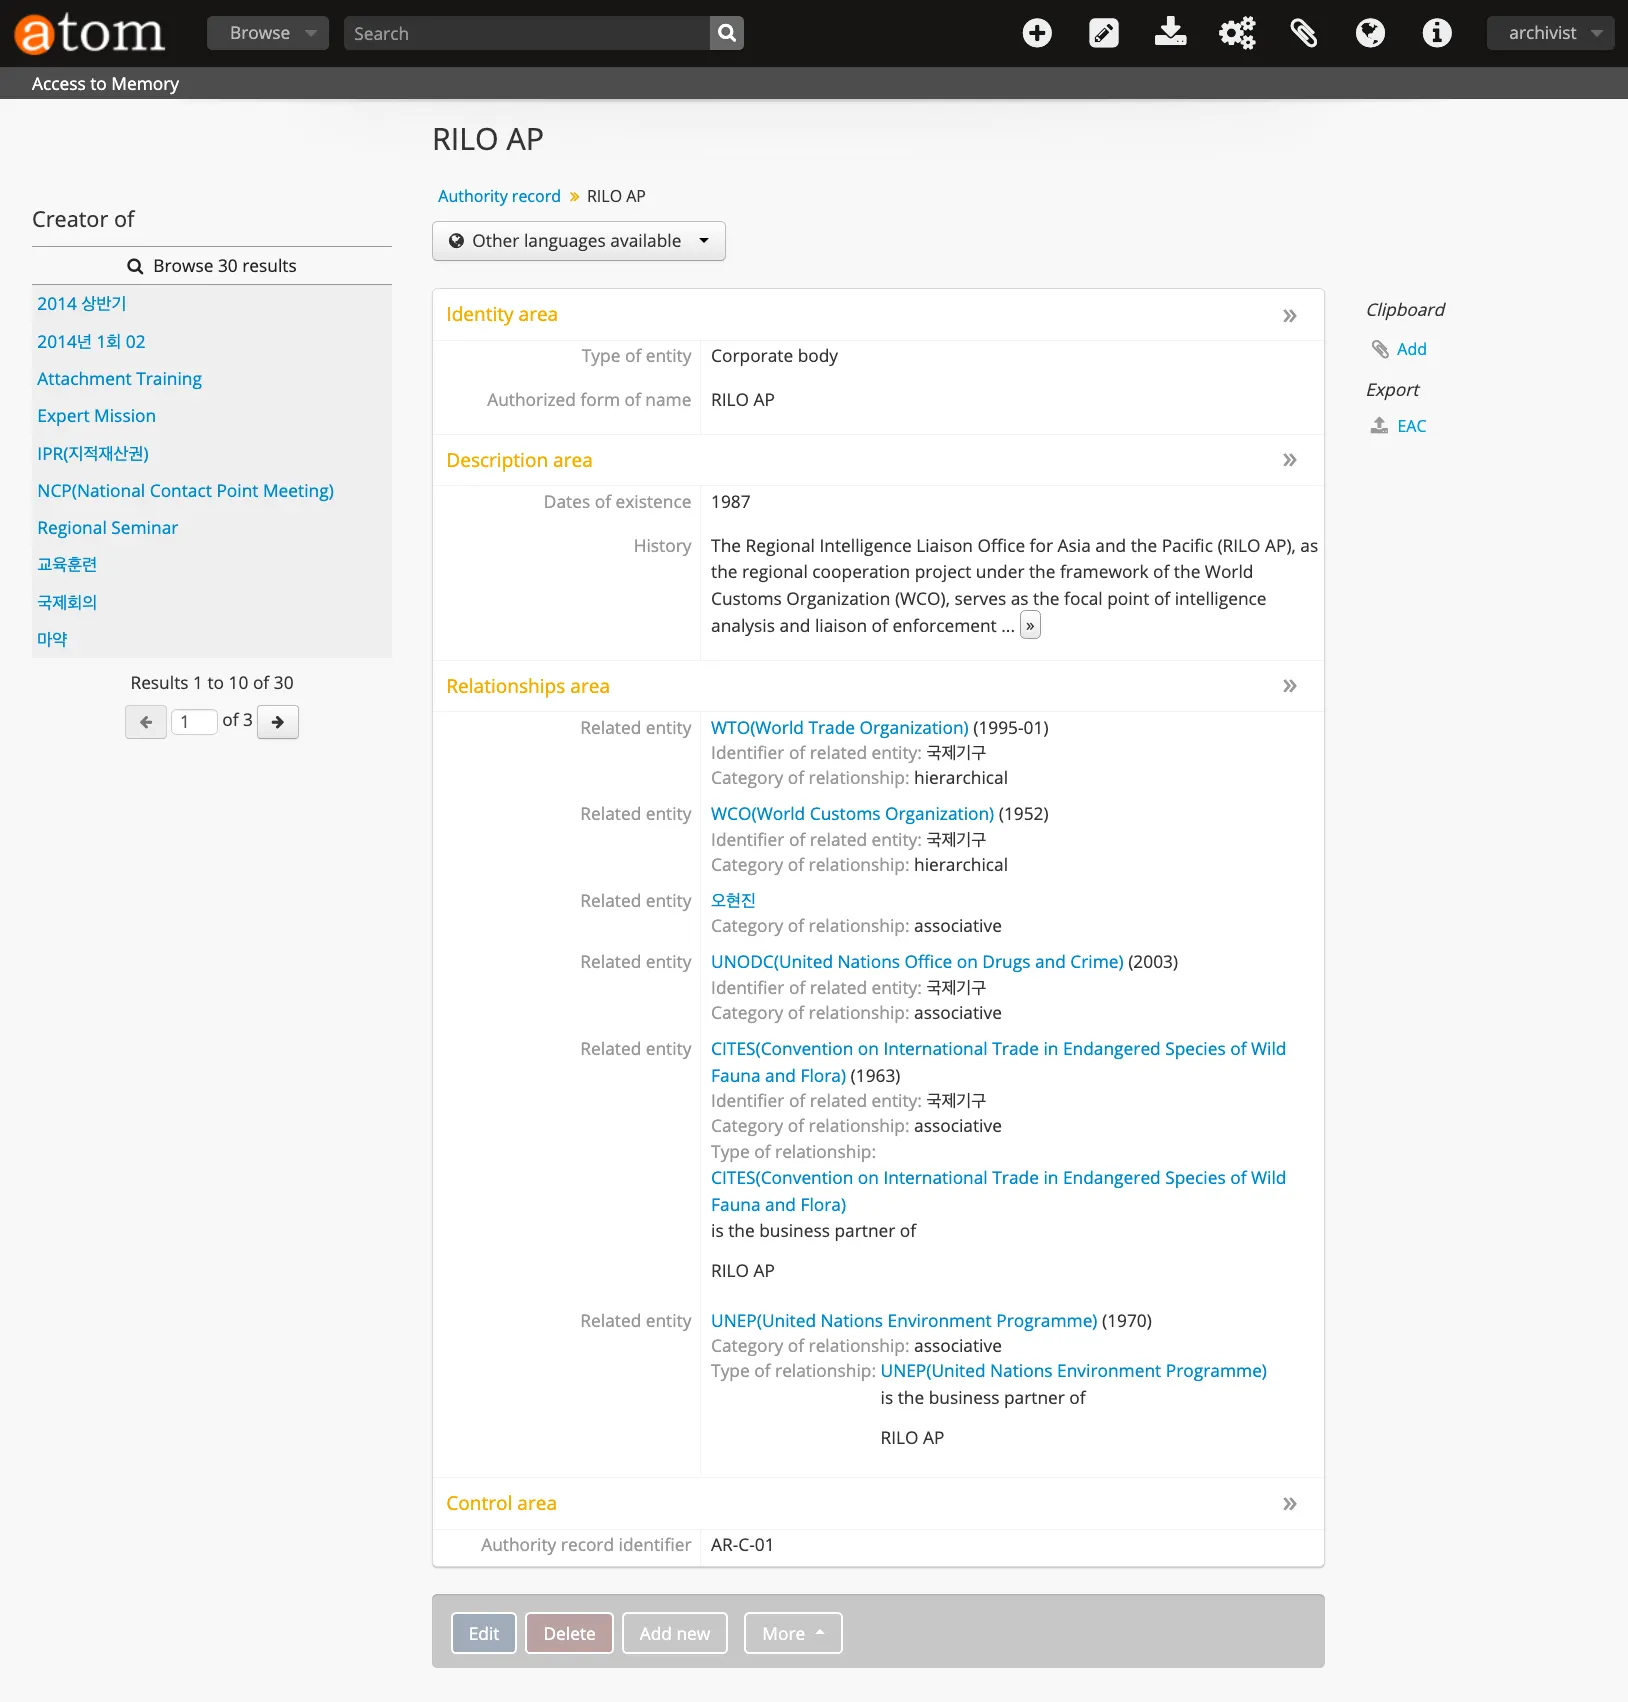
Task: Click the Delete button
Action: point(569,1633)
